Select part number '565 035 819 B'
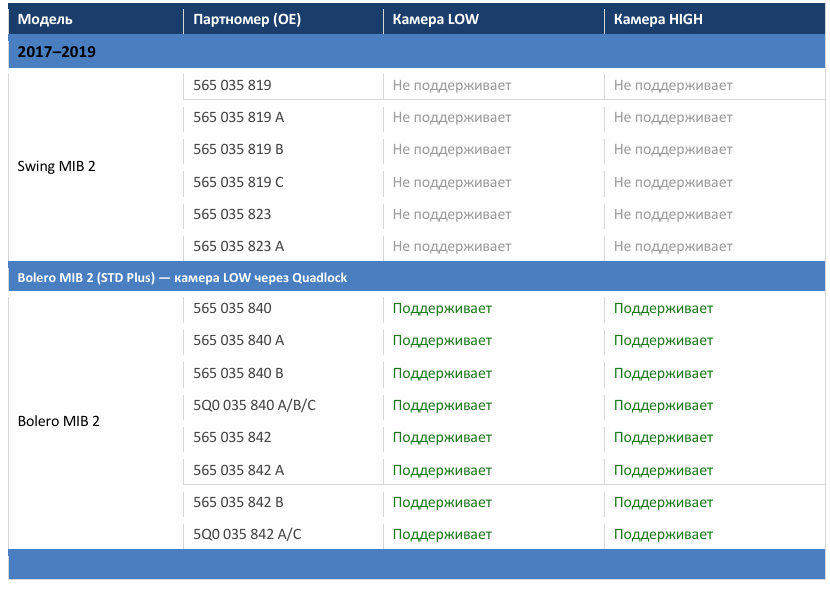This screenshot has width=830, height=590. (238, 150)
